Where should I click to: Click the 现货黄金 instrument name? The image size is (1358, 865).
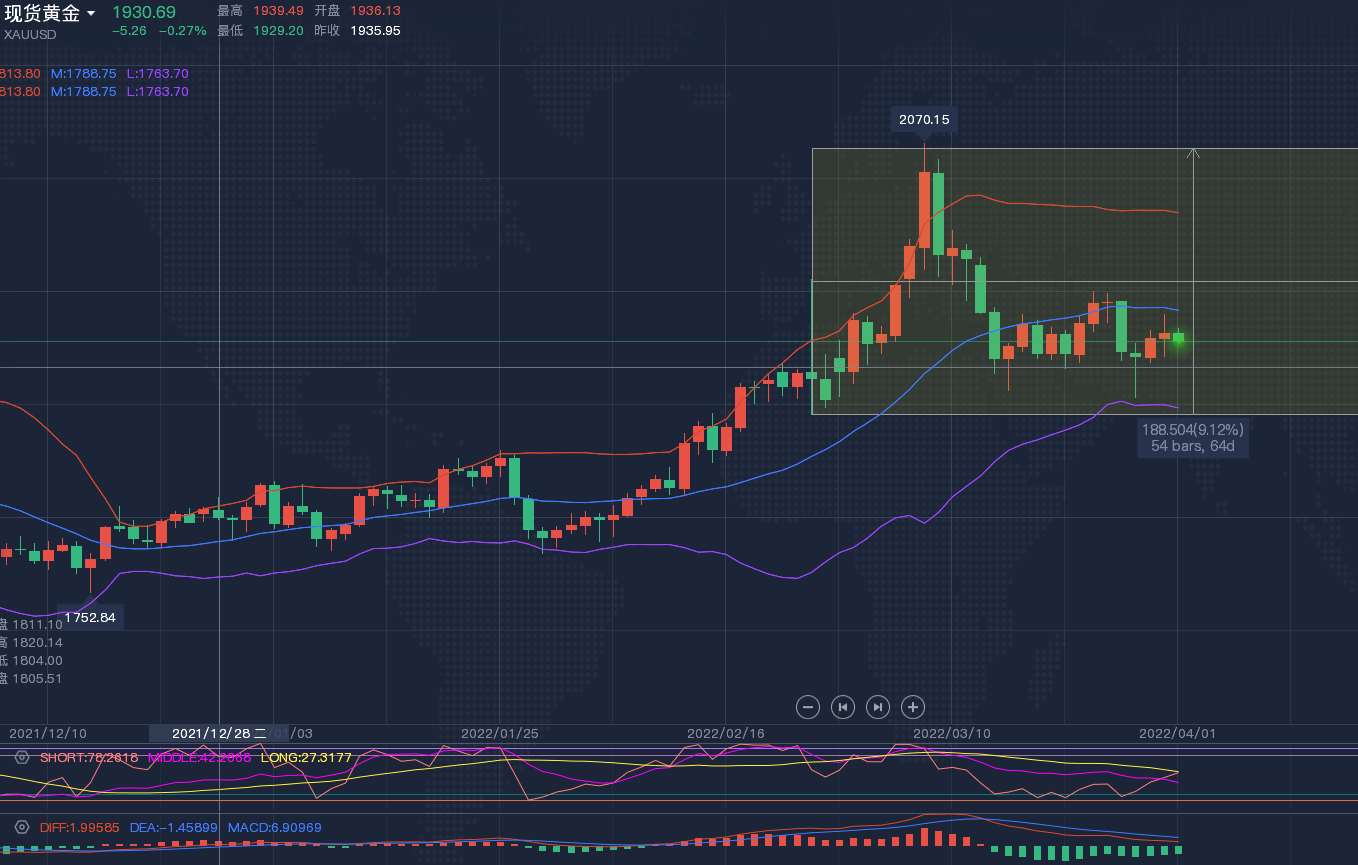tap(42, 13)
